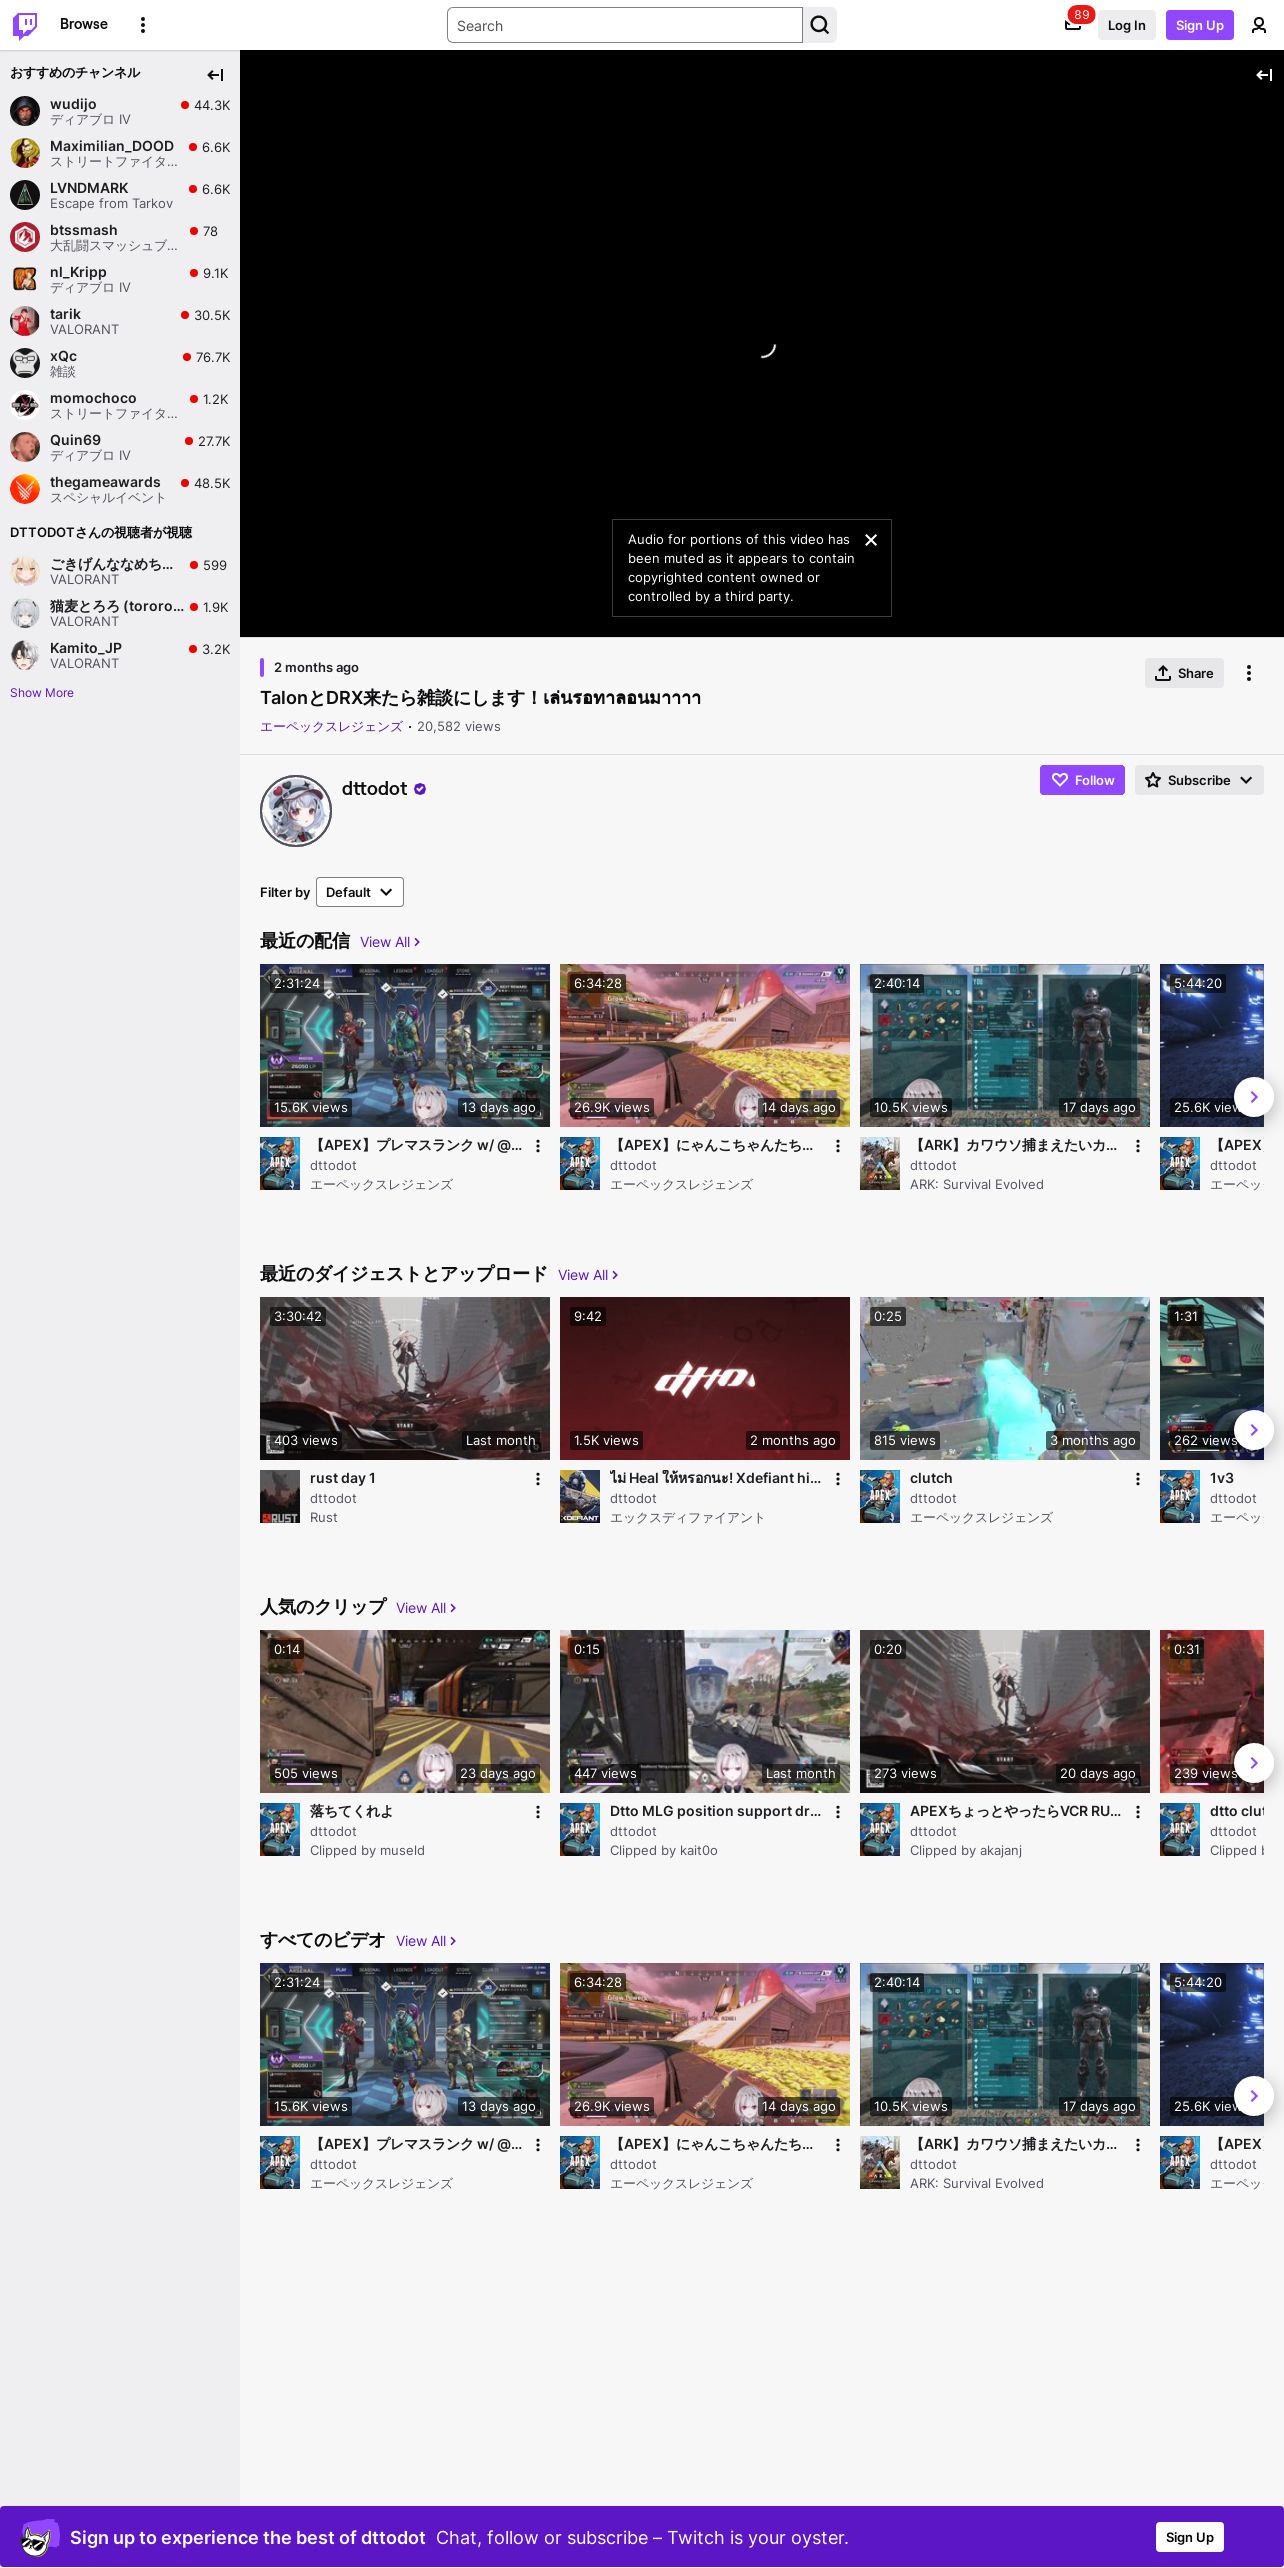Viewport: 1284px width, 2568px height.
Task: Open options menu for rust day 1
Action: [x=538, y=1479]
